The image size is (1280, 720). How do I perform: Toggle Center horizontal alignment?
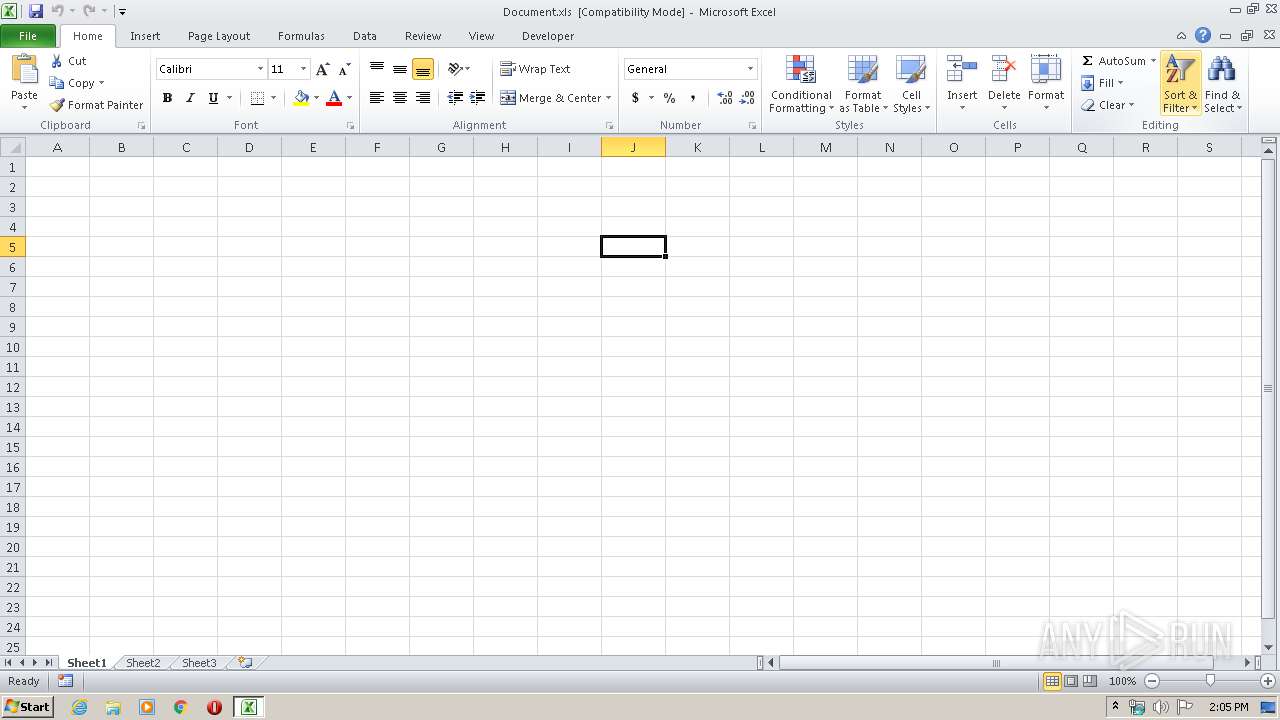pyautogui.click(x=400, y=98)
